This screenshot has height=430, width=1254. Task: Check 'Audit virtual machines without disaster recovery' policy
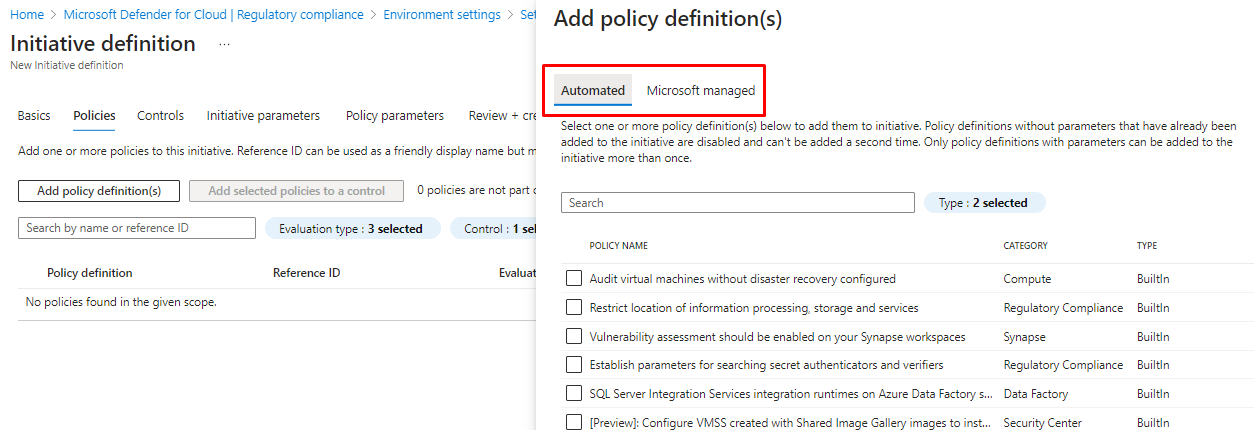pos(574,279)
